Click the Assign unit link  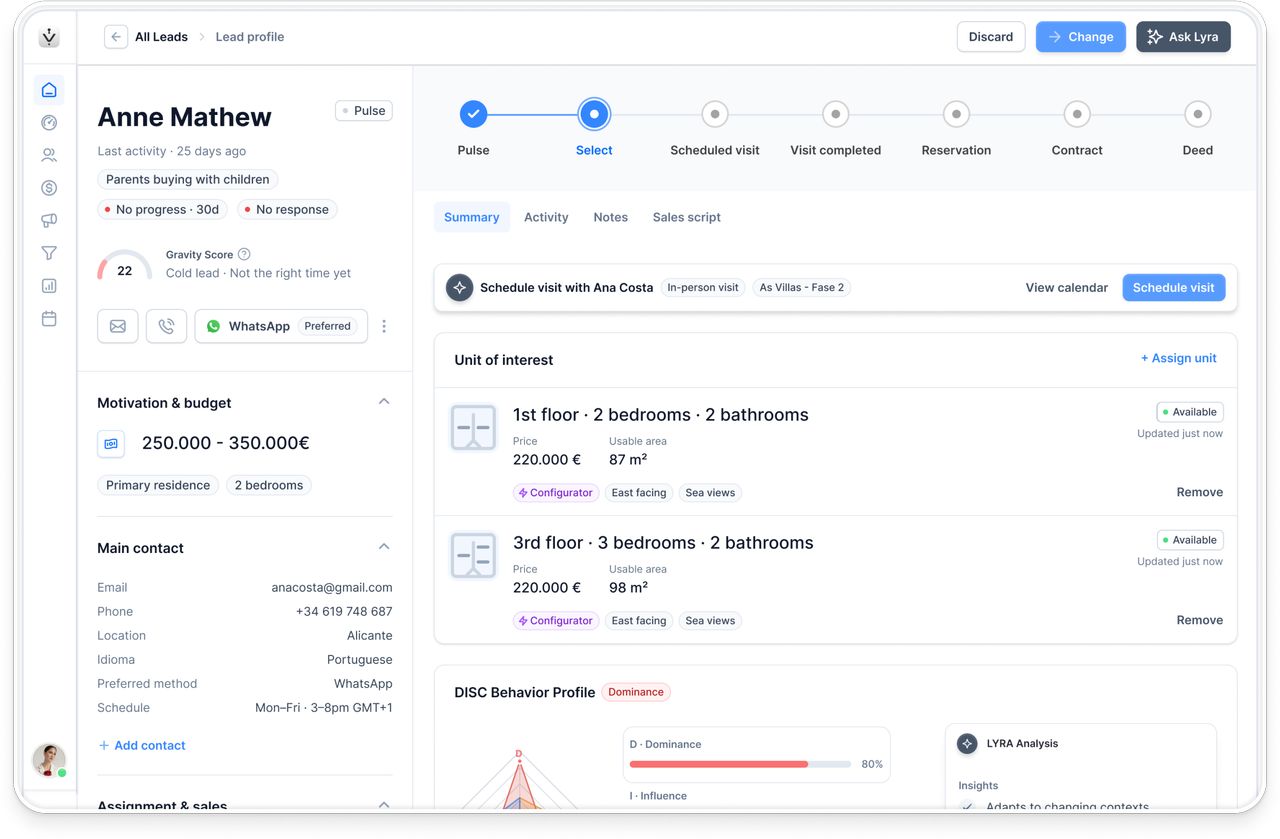1179,358
